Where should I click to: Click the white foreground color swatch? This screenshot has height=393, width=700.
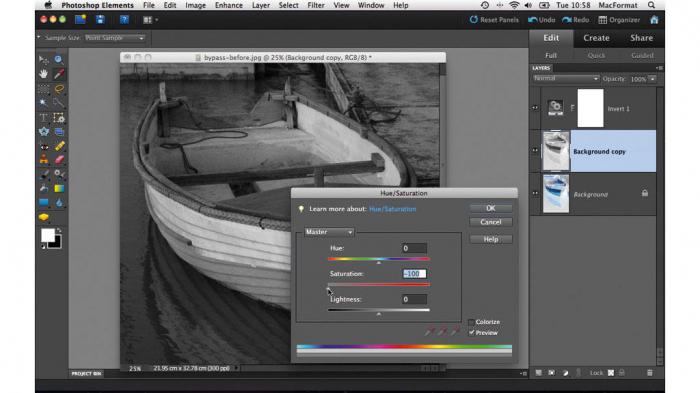pyautogui.click(x=47, y=235)
